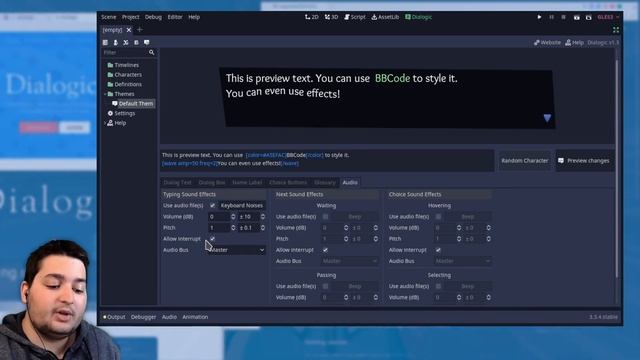Click the dialog preview next indicator arrow
The width and height of the screenshot is (640, 360).
coord(547,118)
